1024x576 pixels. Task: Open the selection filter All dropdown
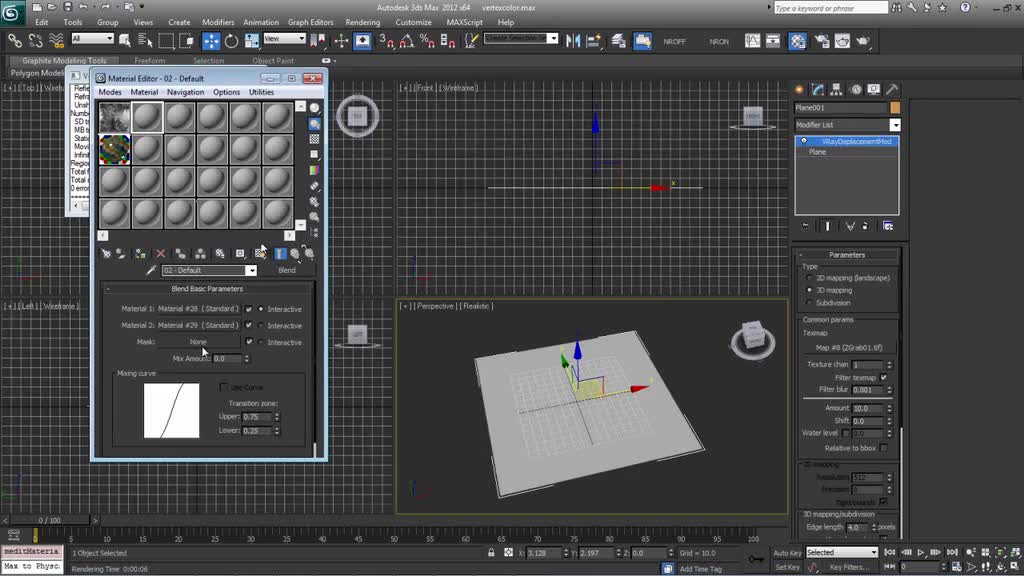coord(92,39)
